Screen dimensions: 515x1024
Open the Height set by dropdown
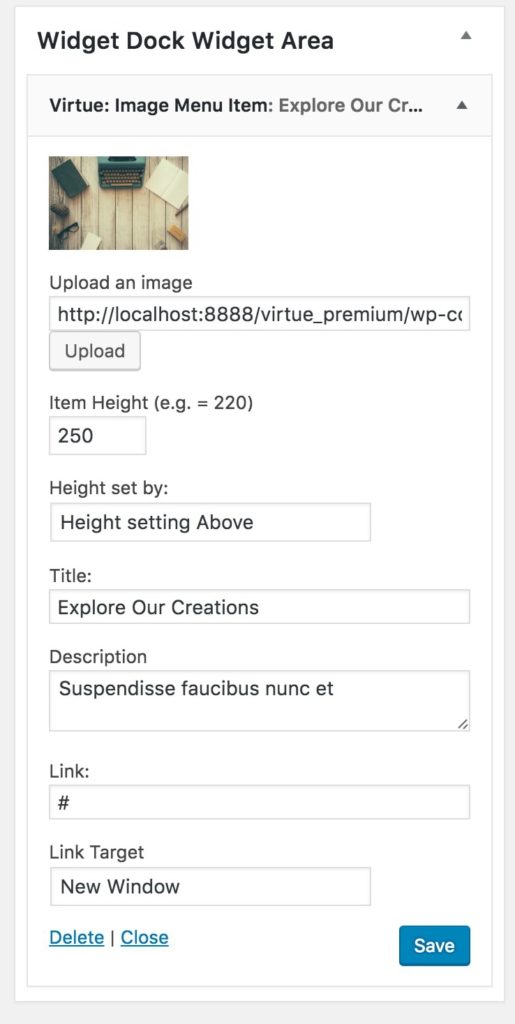[x=210, y=522]
